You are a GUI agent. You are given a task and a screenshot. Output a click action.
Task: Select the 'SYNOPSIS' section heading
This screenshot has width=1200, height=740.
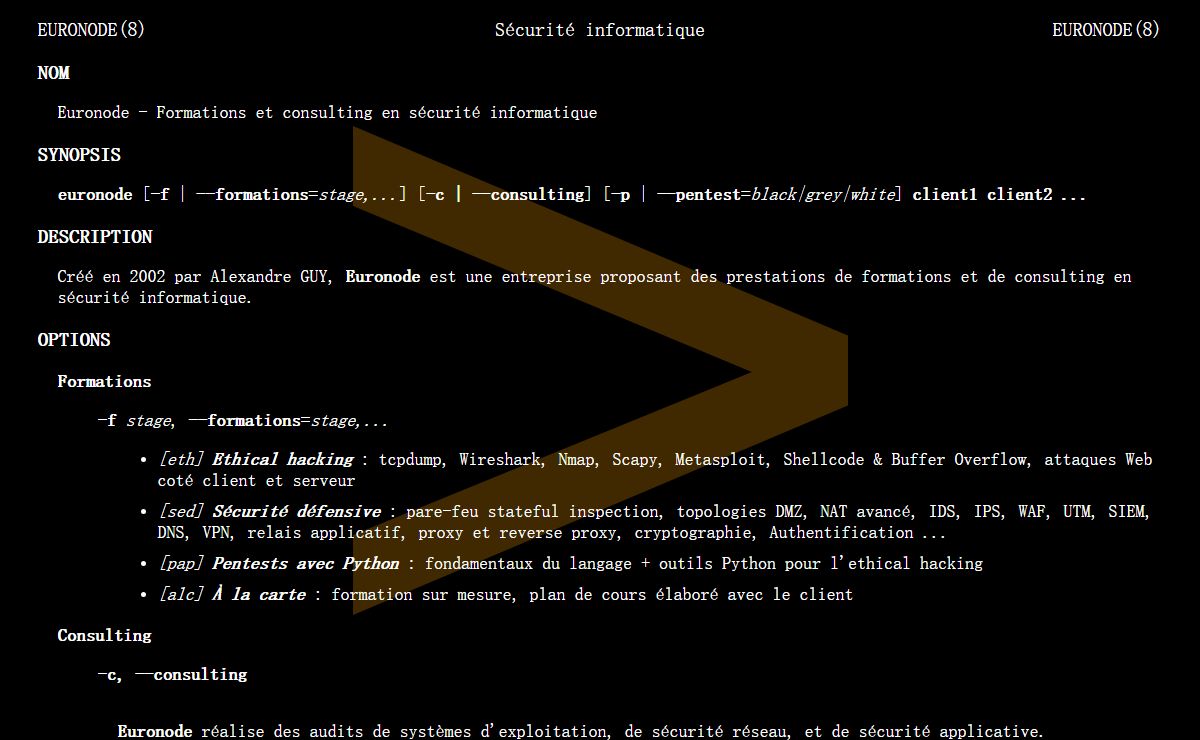(79, 155)
